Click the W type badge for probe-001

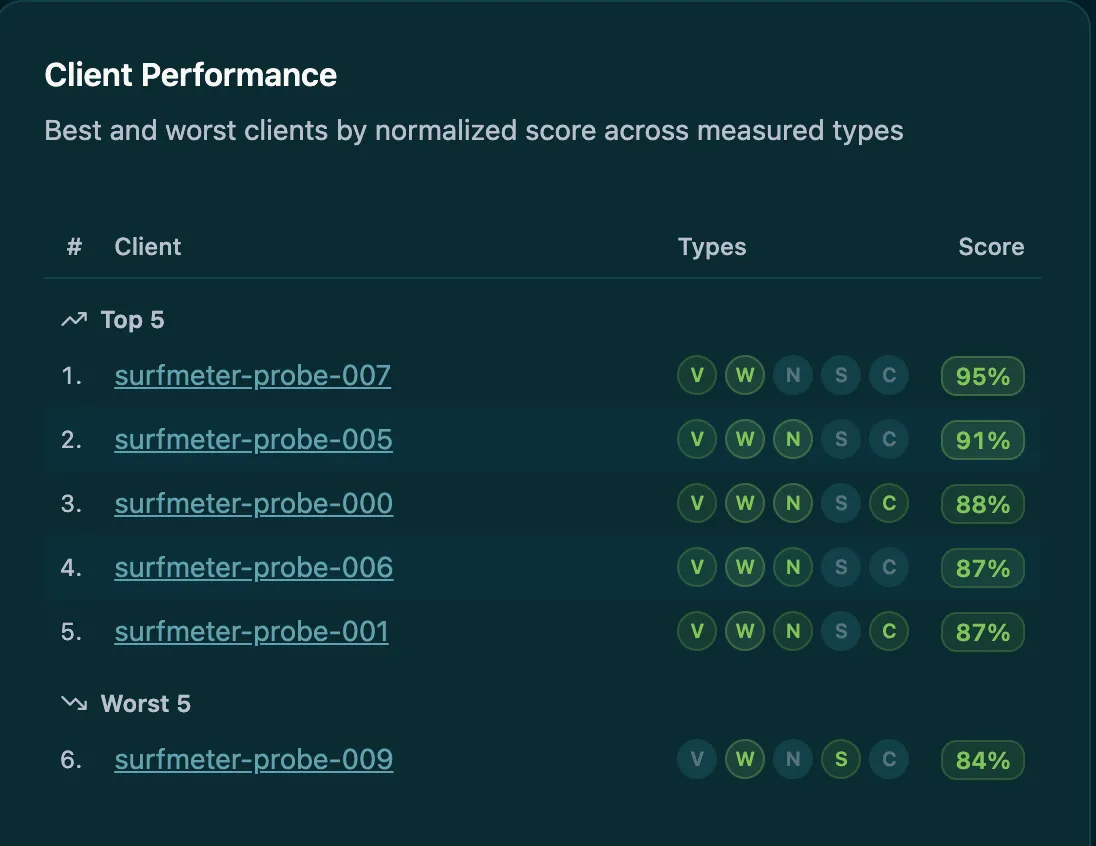tap(745, 631)
